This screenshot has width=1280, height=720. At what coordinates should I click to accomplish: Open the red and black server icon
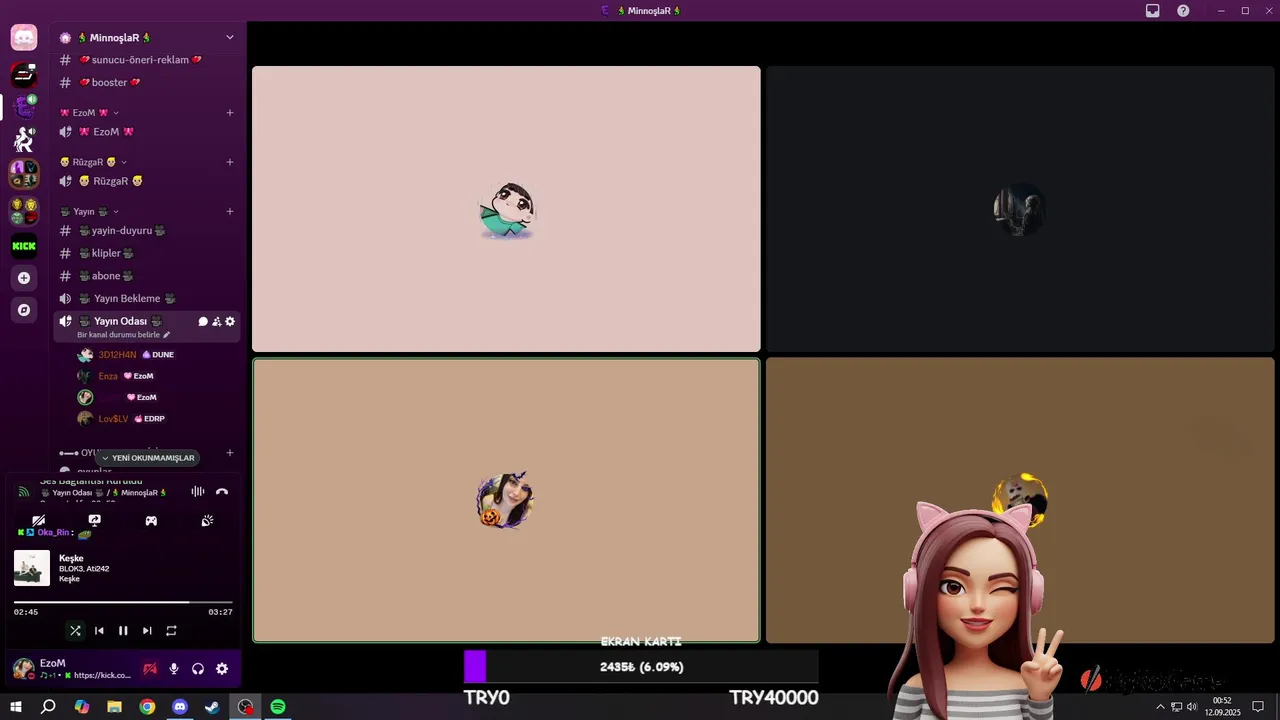click(x=24, y=74)
